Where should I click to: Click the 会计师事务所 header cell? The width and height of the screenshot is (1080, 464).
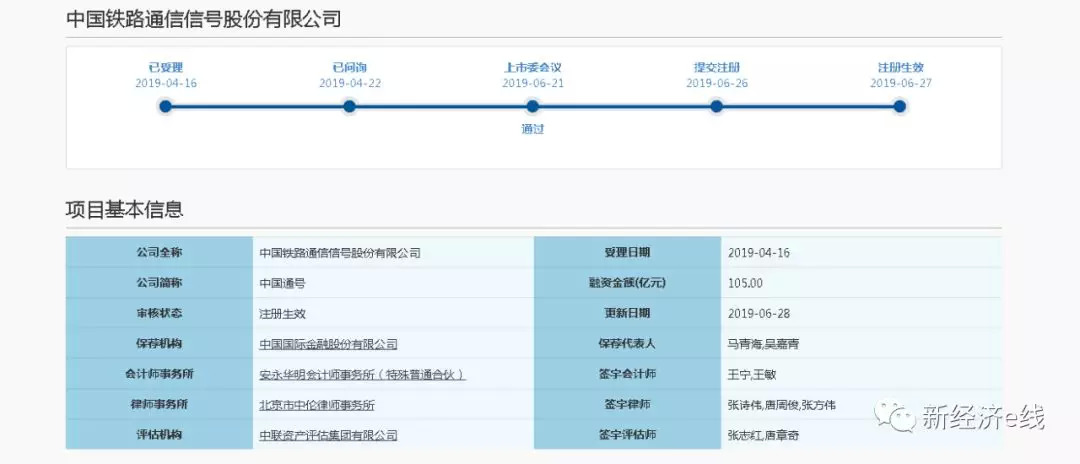tap(159, 373)
